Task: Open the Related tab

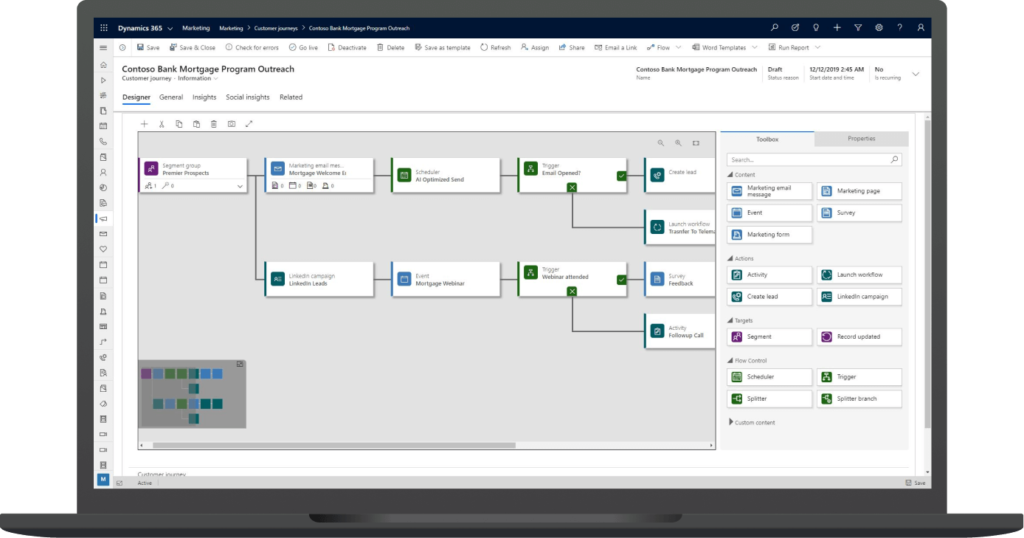Action: [291, 97]
